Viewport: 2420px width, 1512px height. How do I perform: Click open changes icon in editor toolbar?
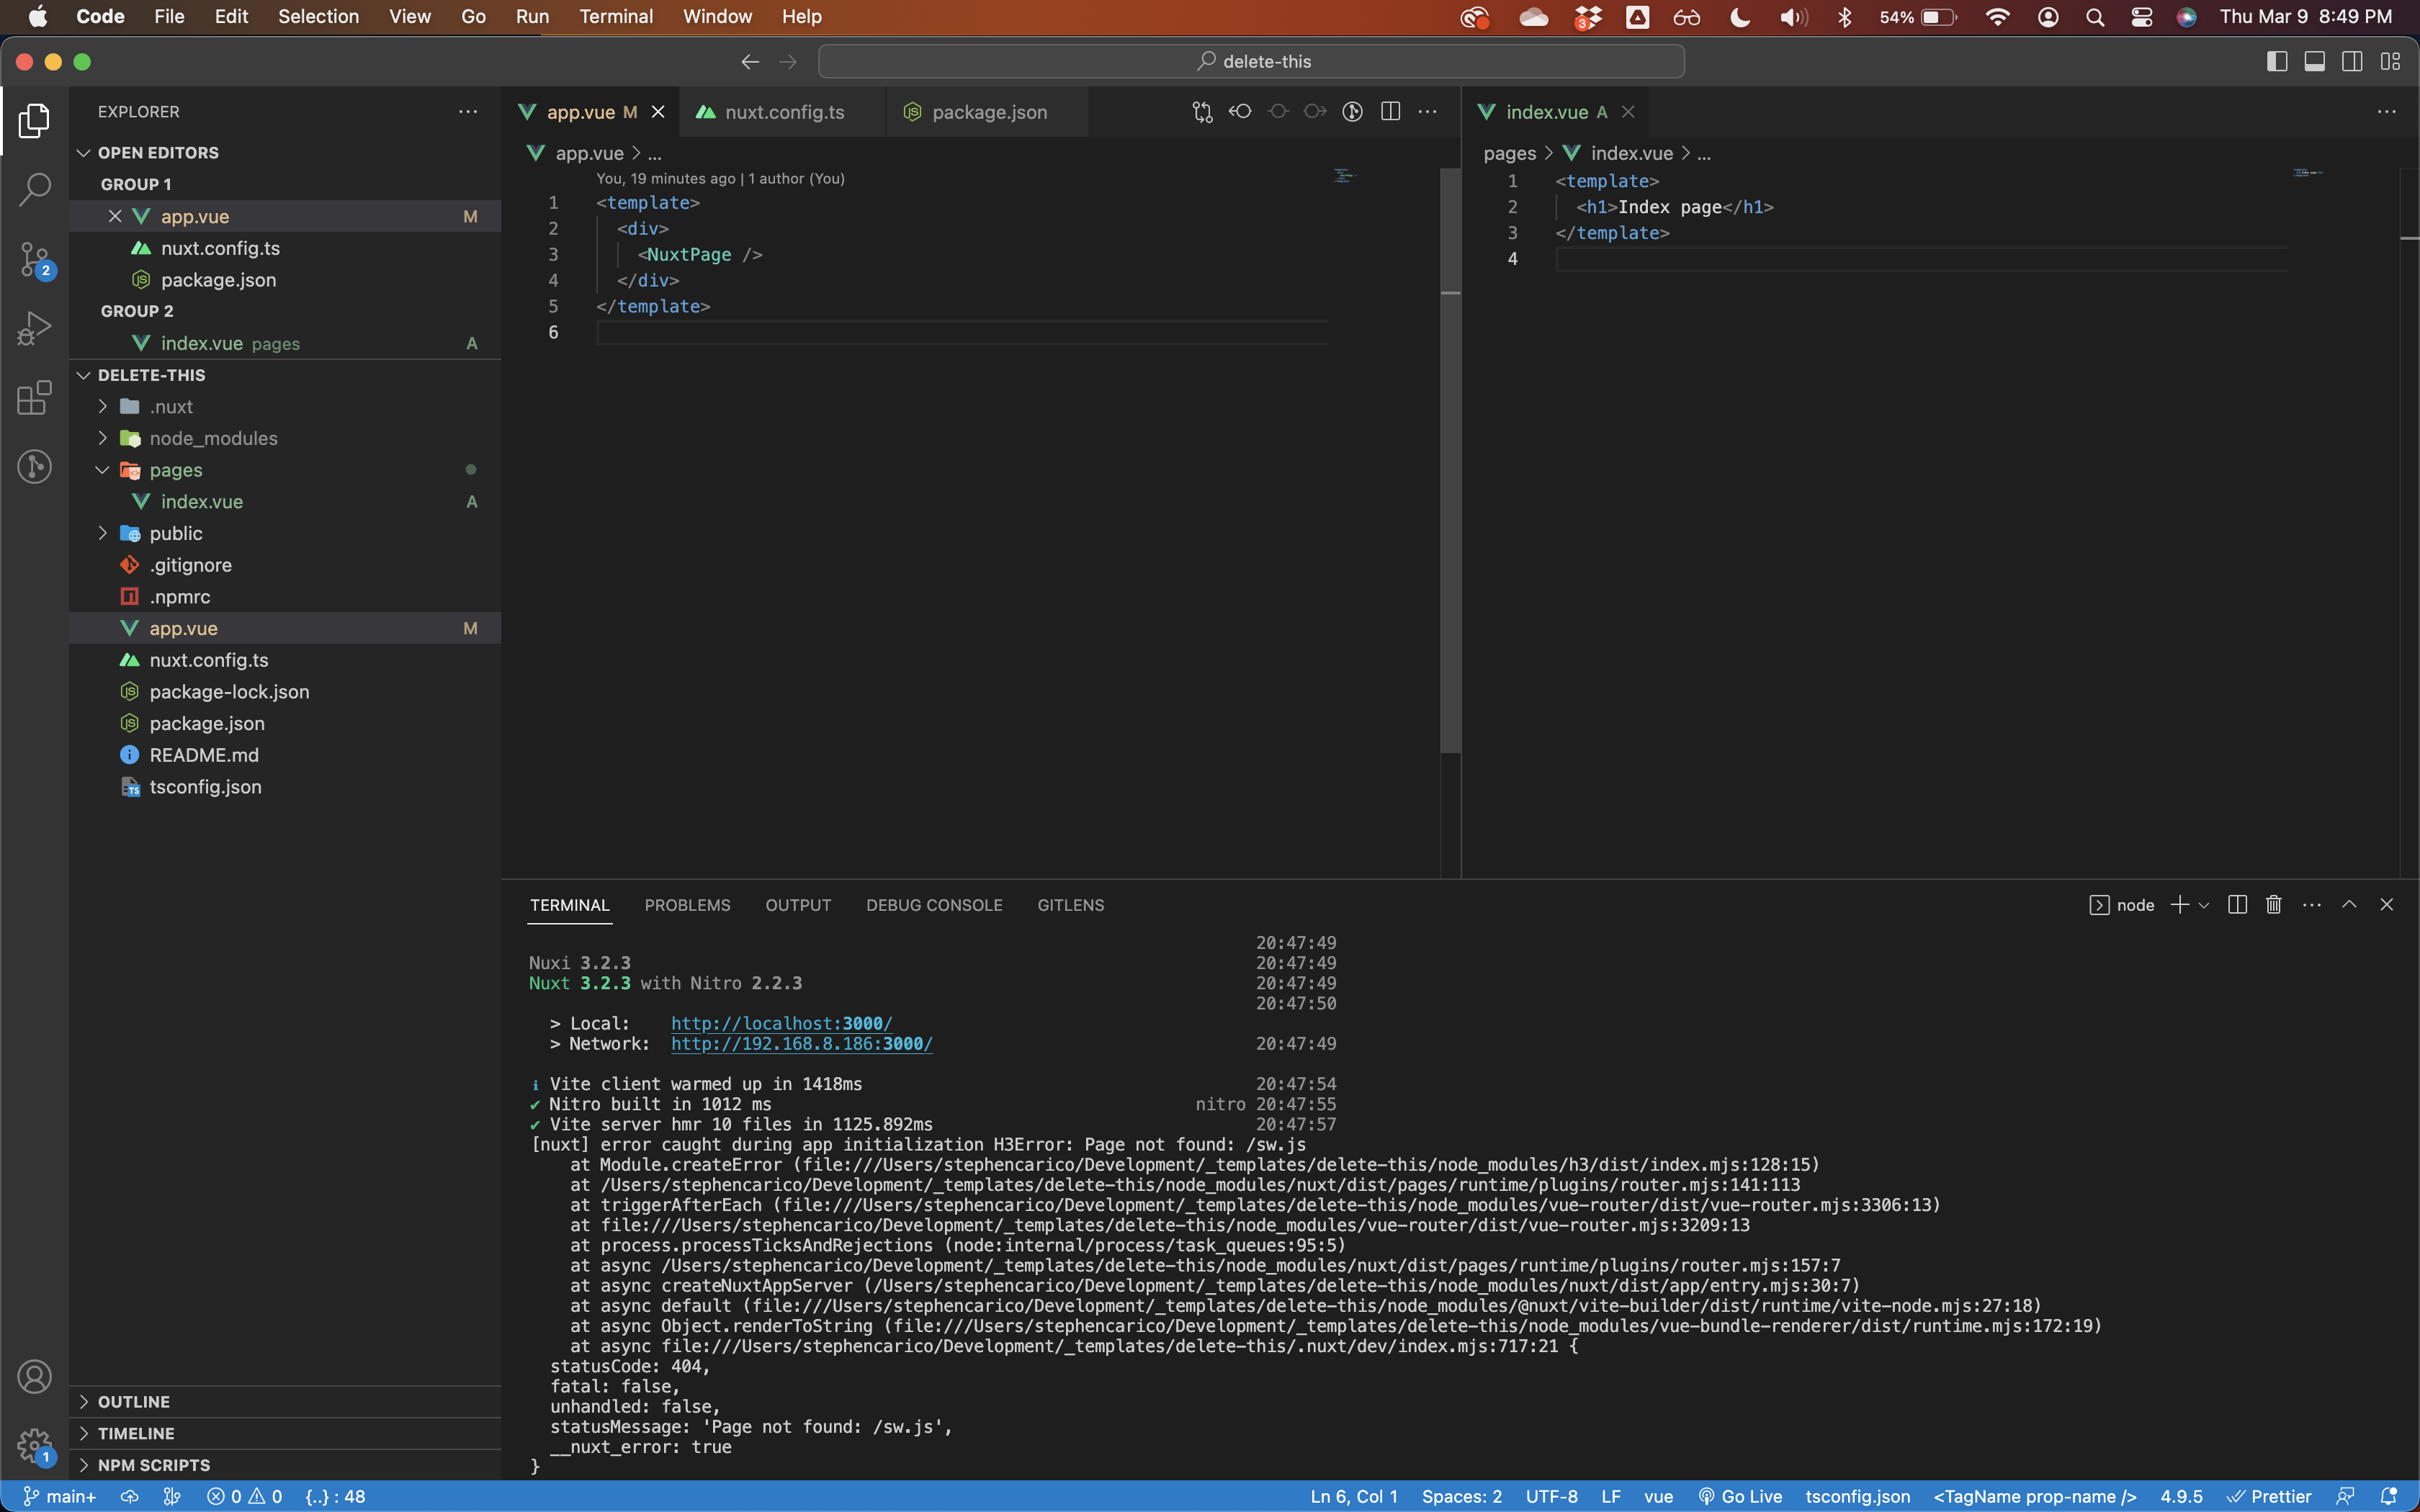[1202, 112]
